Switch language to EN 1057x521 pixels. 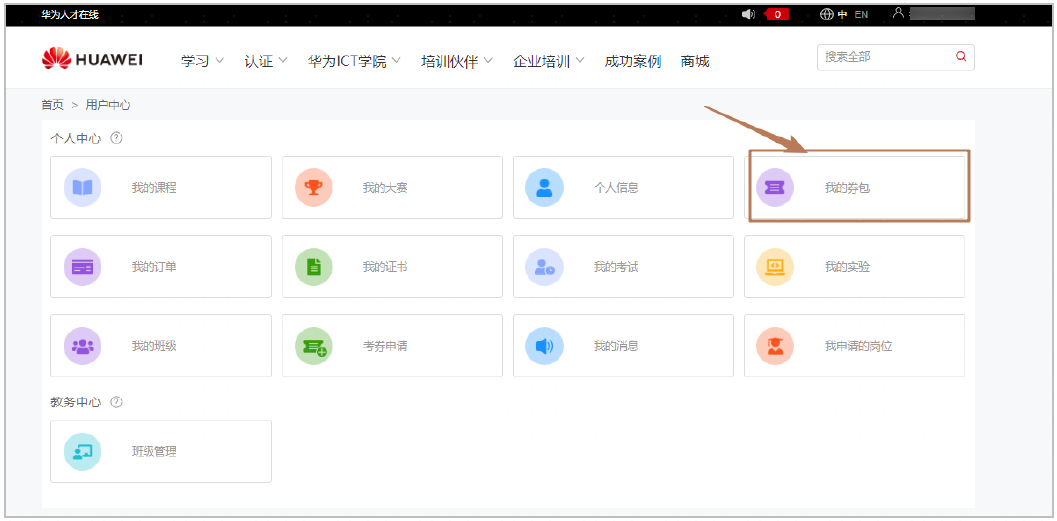tap(861, 14)
